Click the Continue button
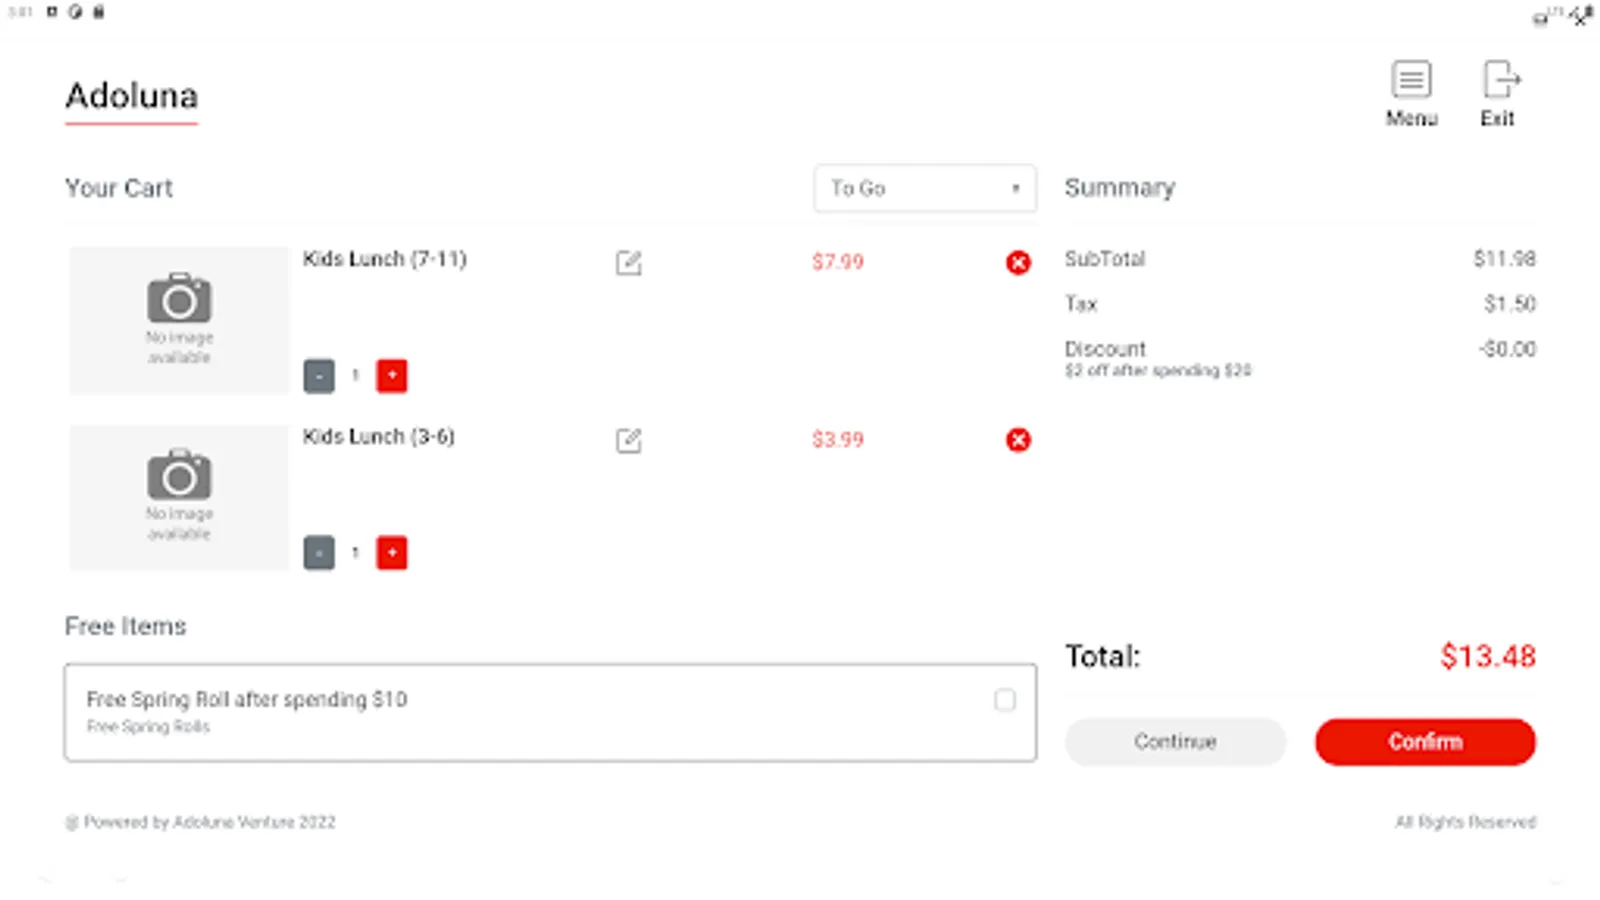Screen dimensions: 1600x900 tap(1175, 742)
